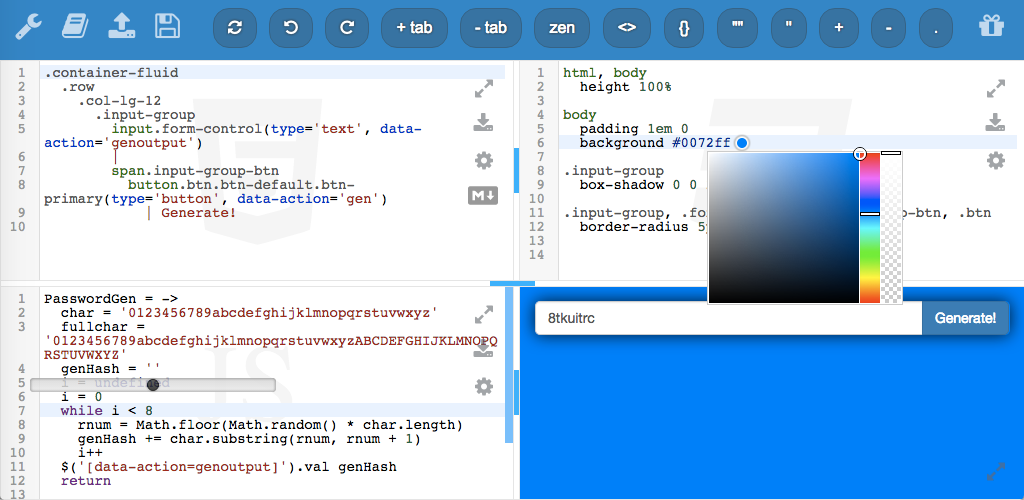Open CSS pane gear settings
This screenshot has width=1024, height=500.
995,160
